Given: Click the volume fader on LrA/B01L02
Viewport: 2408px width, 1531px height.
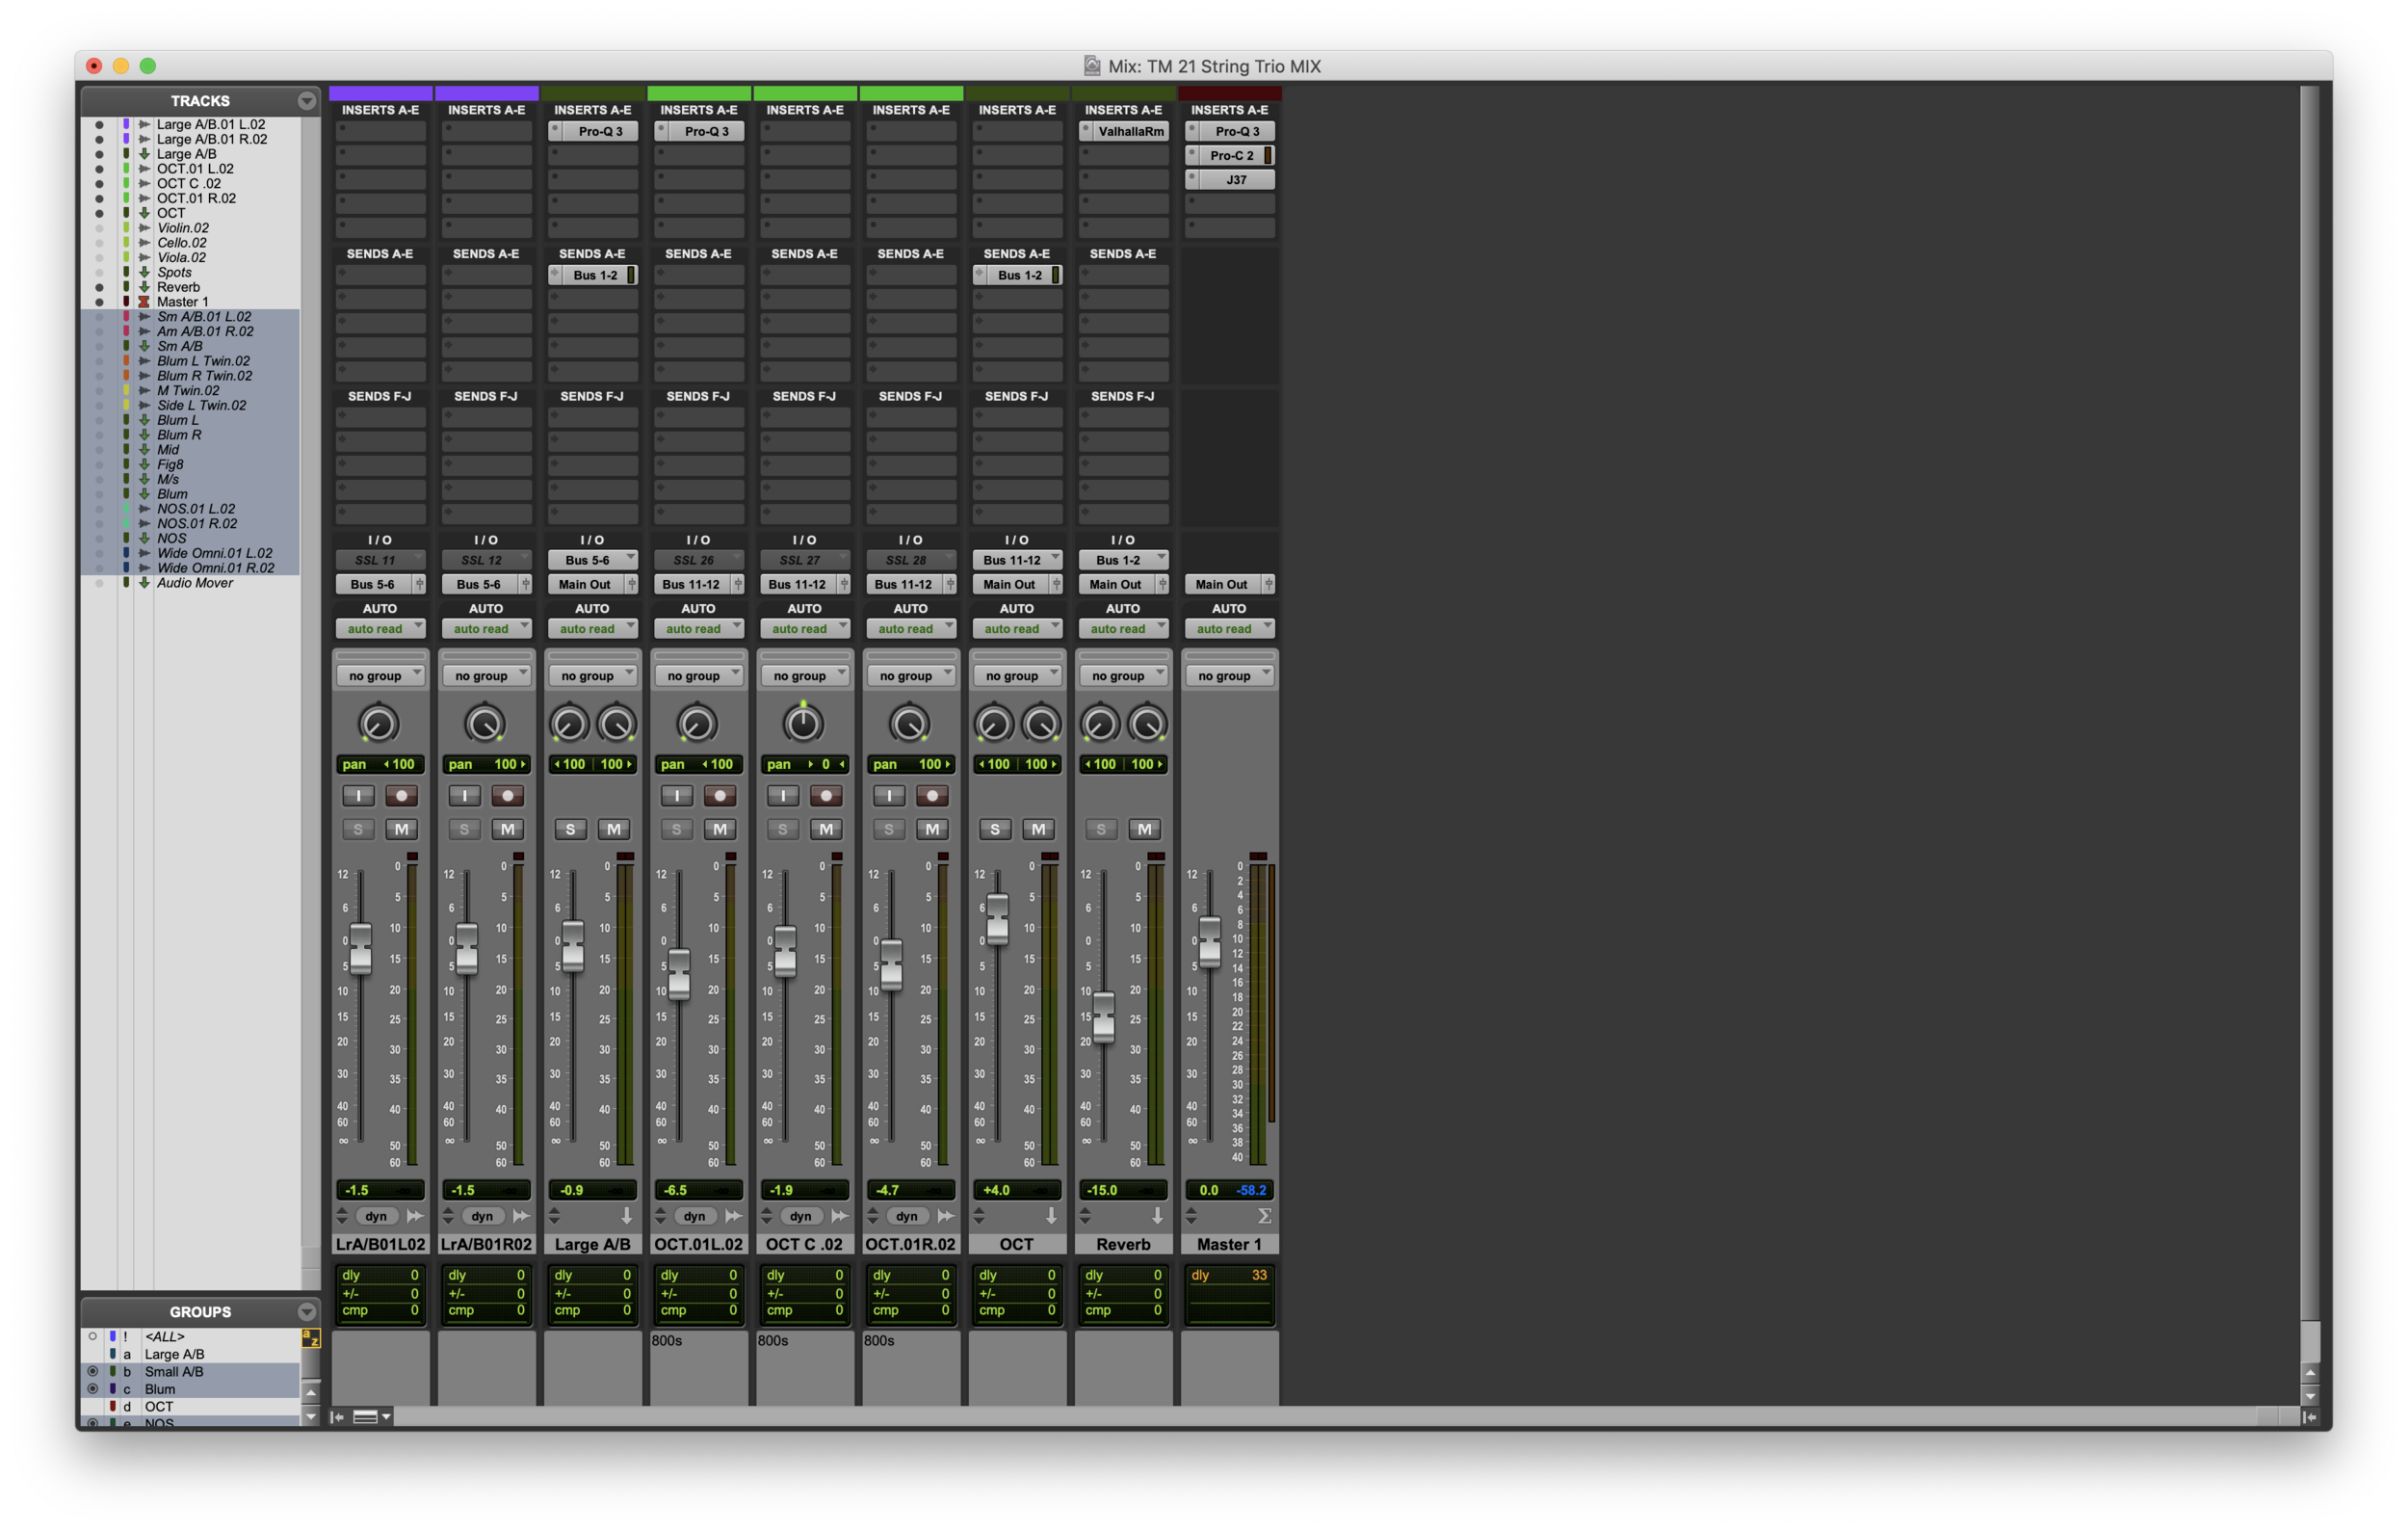Looking at the screenshot, I should pyautogui.click(x=360, y=948).
